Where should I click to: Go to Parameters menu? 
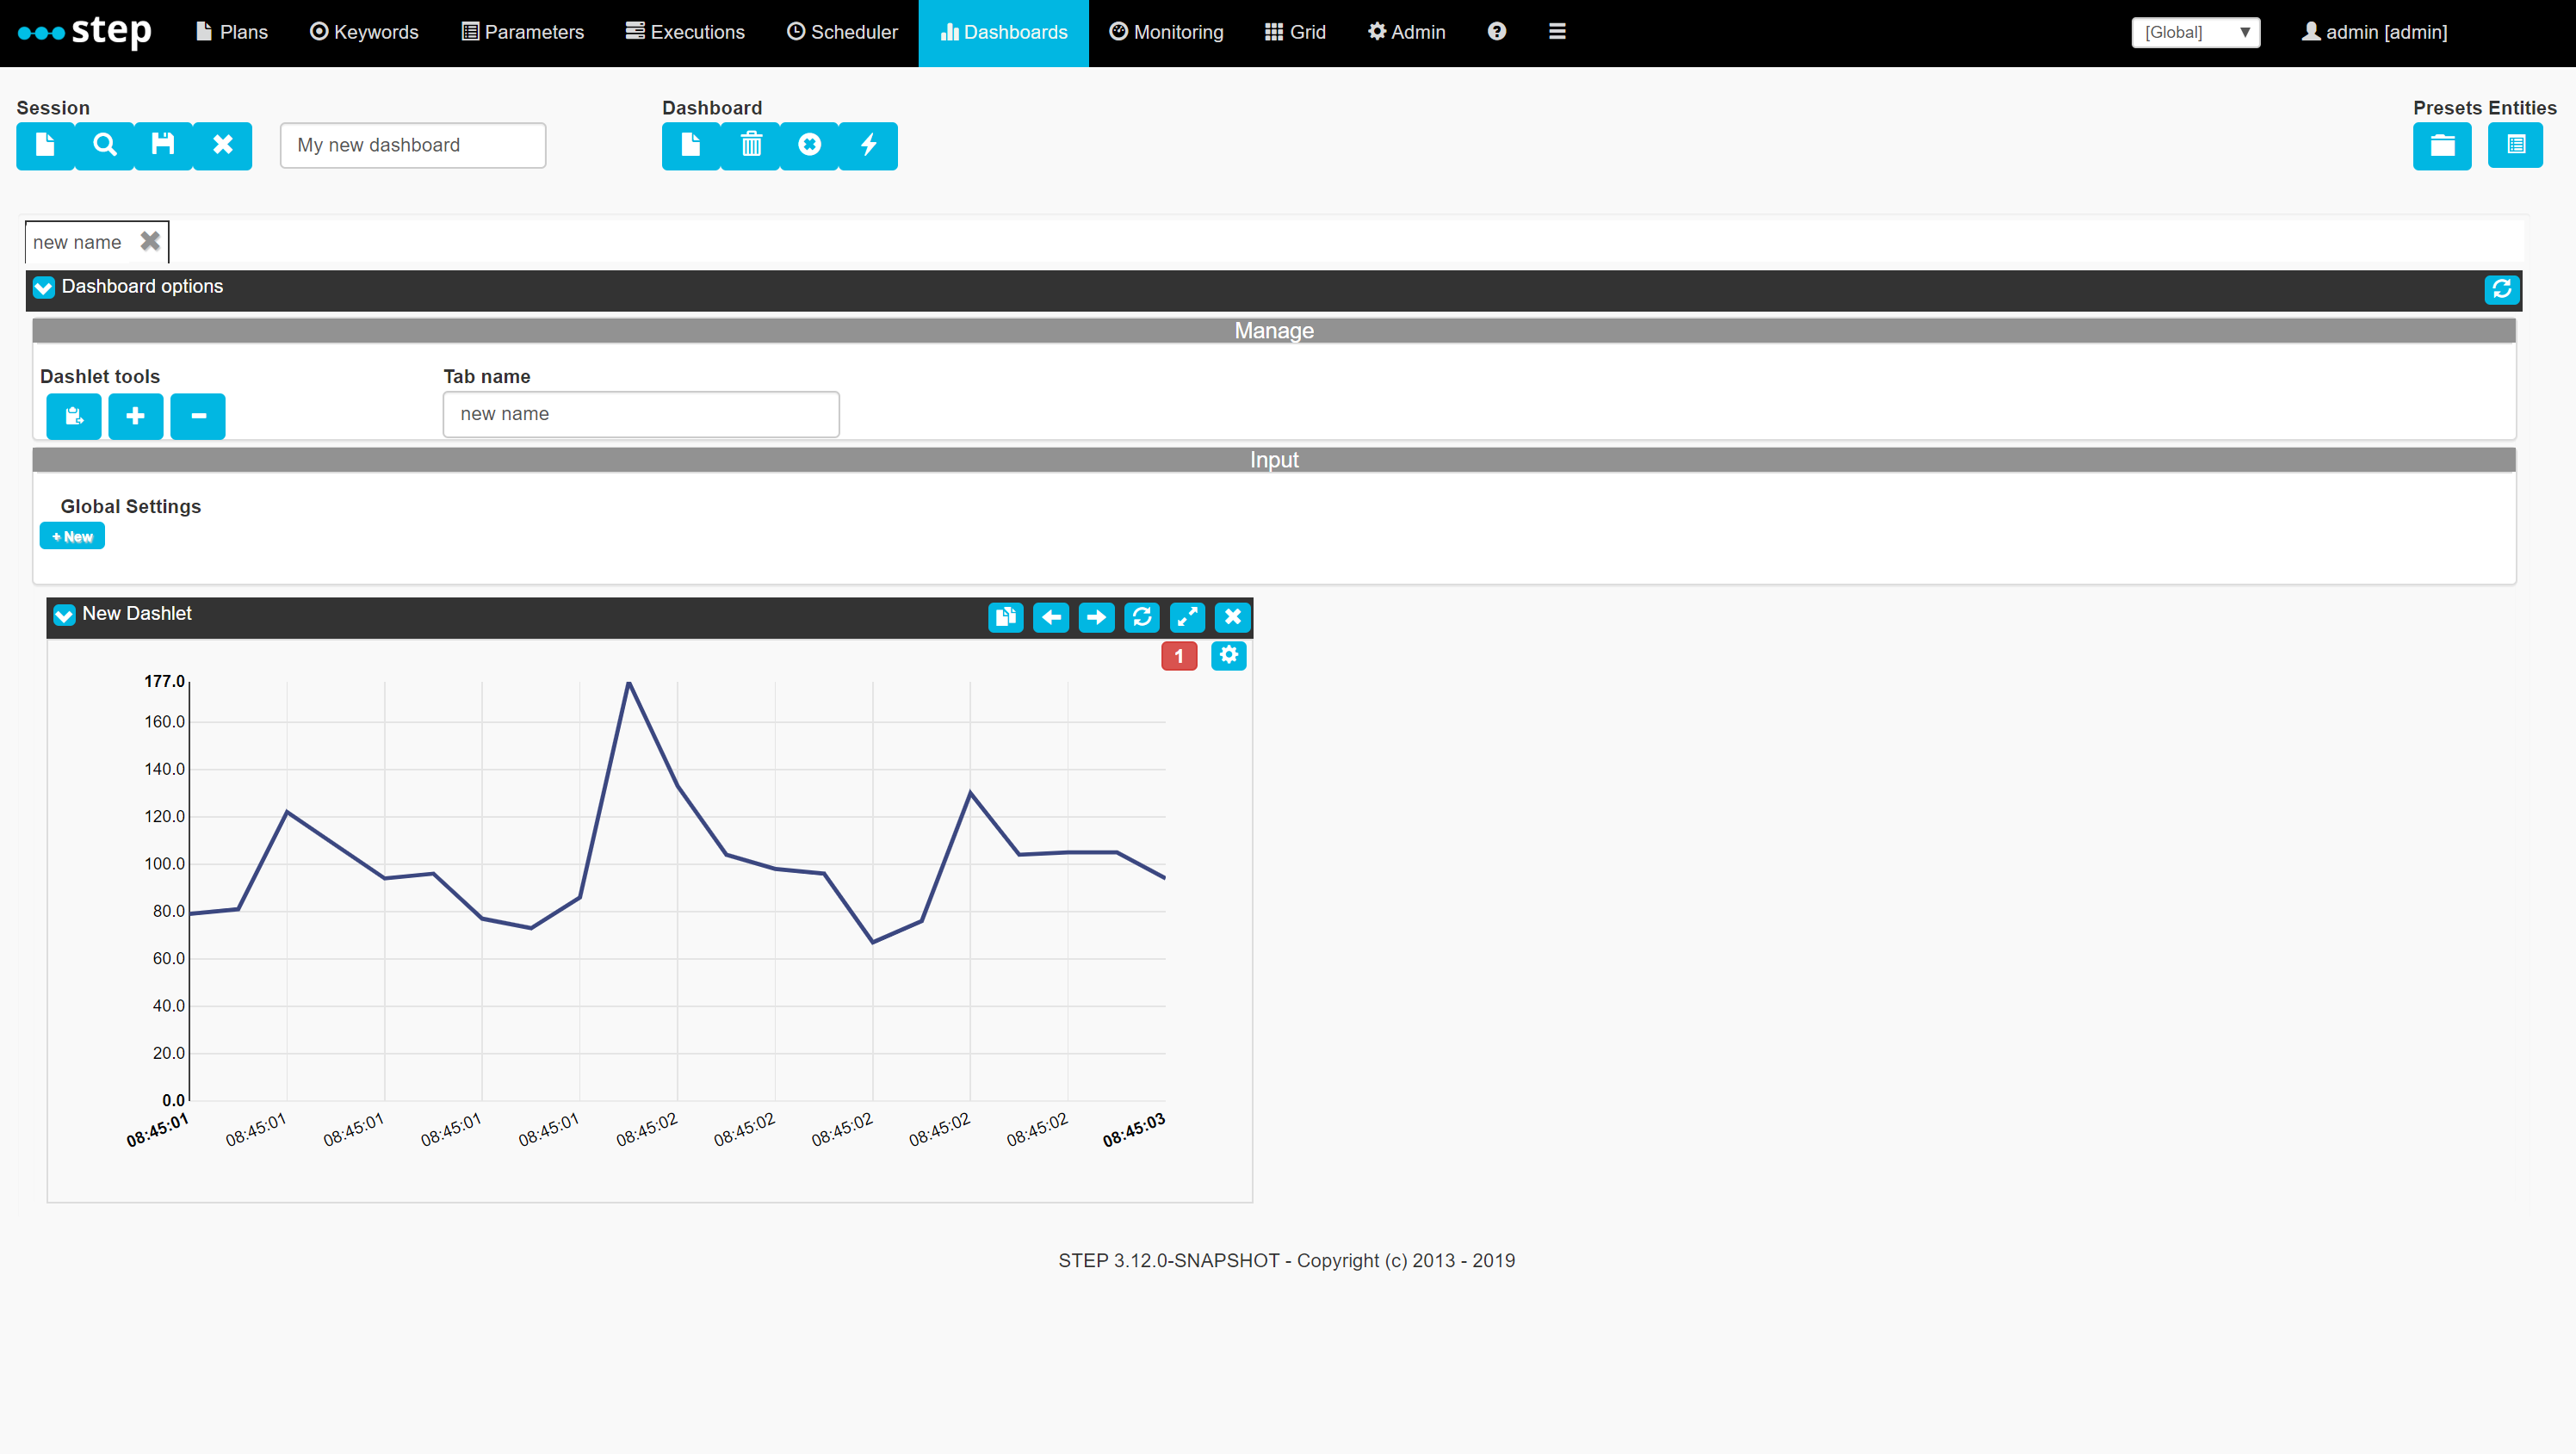tap(522, 32)
